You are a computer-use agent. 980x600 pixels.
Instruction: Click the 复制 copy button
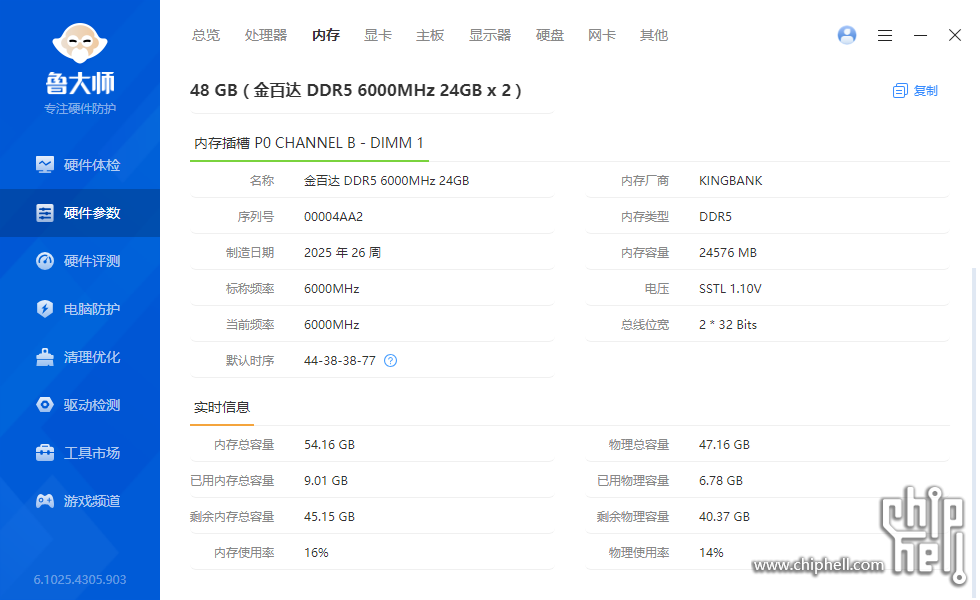pos(924,90)
